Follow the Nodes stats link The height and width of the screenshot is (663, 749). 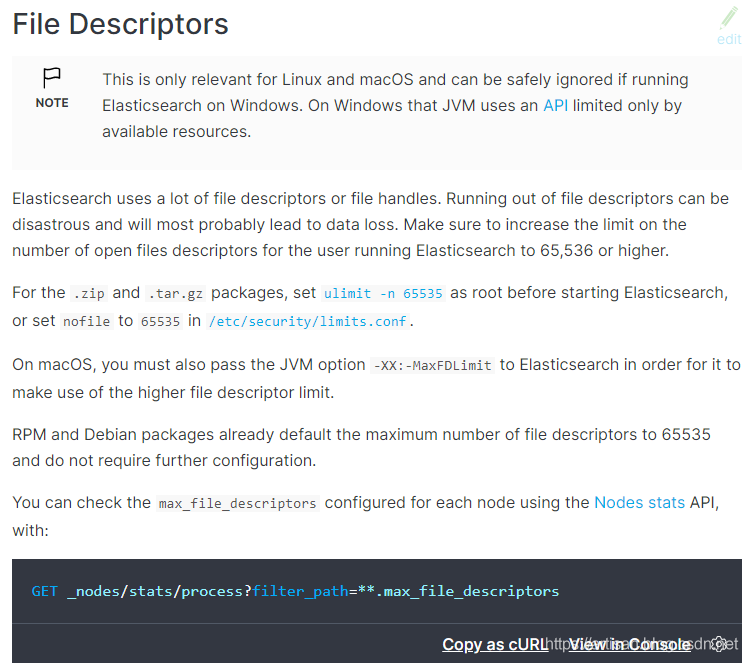tap(639, 503)
